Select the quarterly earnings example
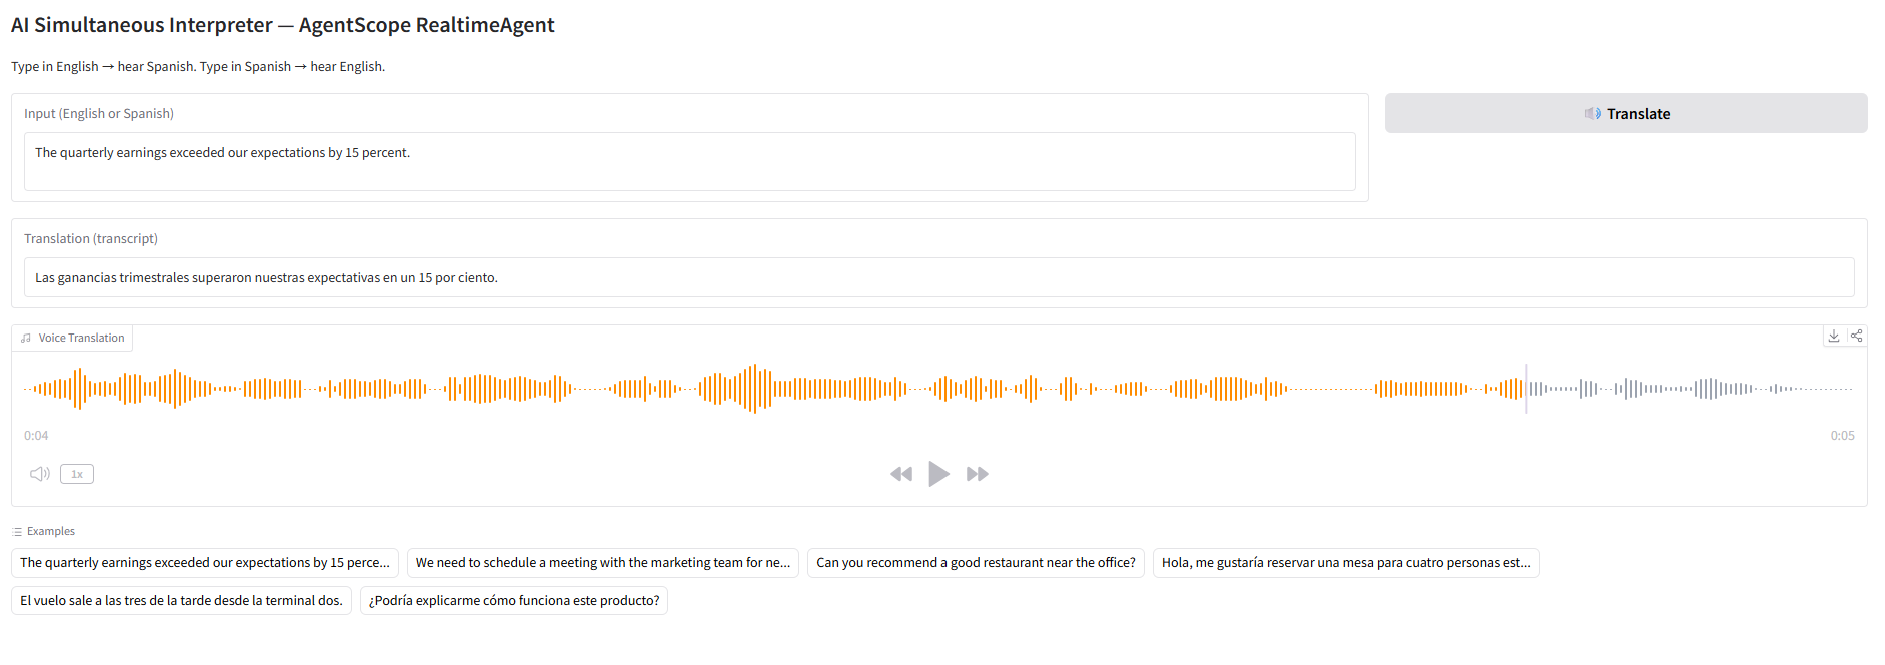The height and width of the screenshot is (665, 1885). 205,563
